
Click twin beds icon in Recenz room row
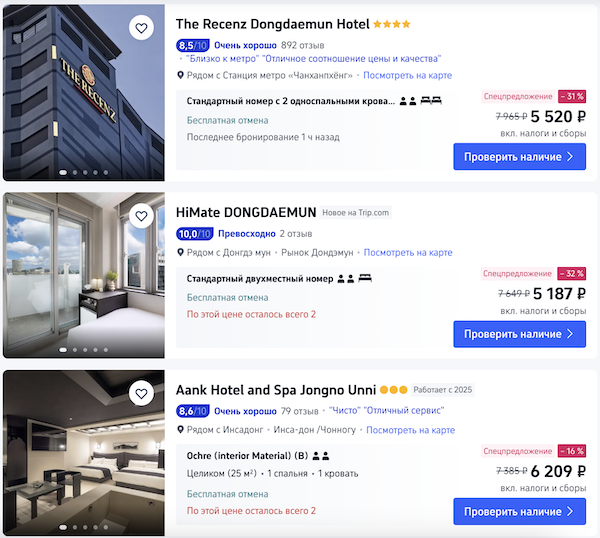point(431,101)
